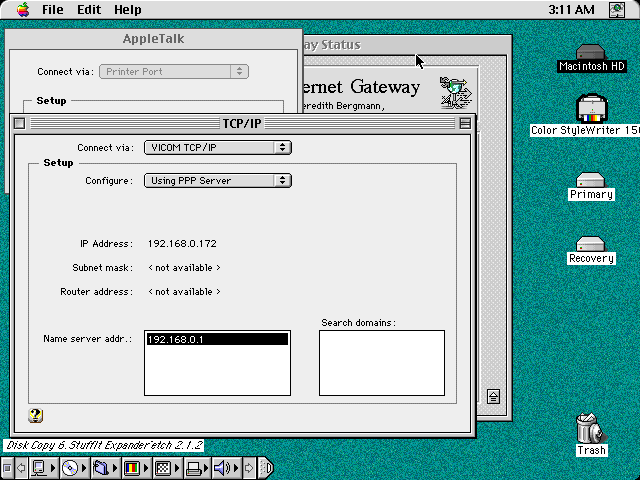The image size is (640, 480).
Task: Open AppleTalk Connect via Printer Port dropdown
Action: 174,71
